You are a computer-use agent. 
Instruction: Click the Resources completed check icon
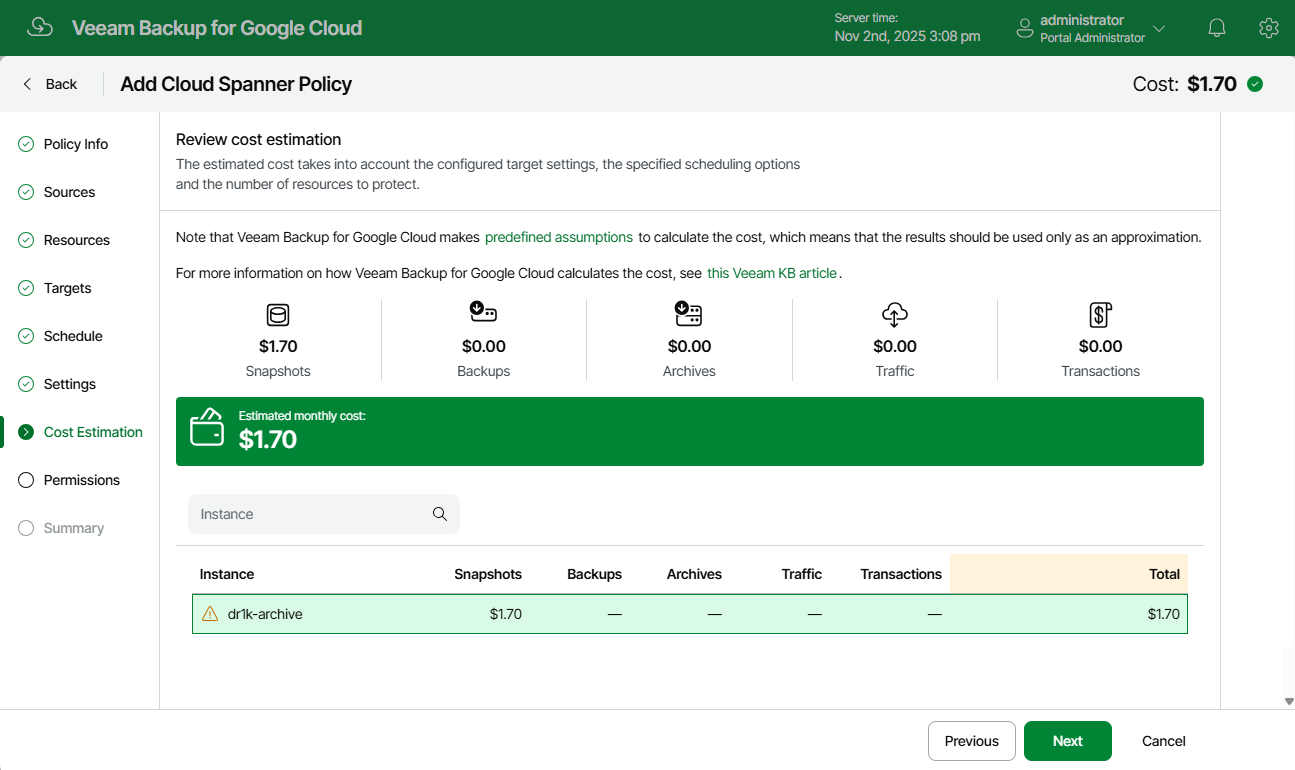tap(26, 240)
